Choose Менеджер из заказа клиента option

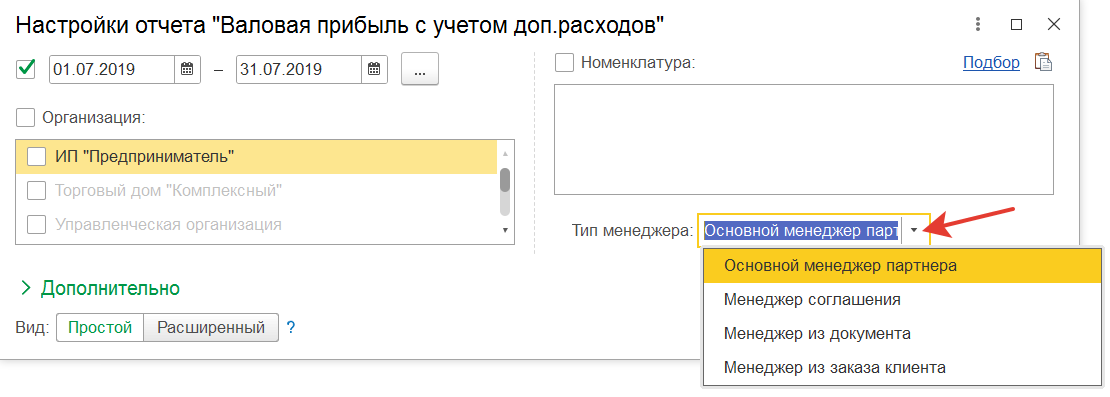[x=903, y=368]
